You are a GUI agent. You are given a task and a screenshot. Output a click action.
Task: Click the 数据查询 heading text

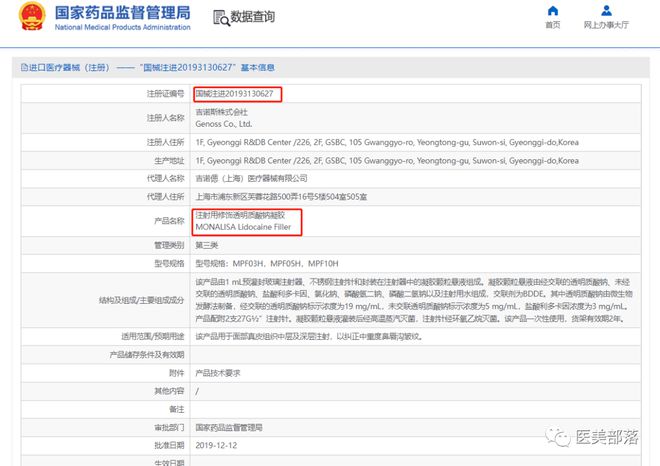253,17
